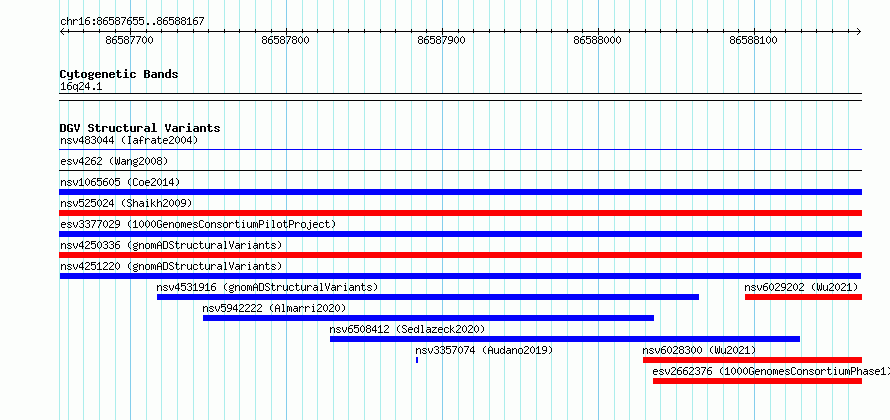Open the nsv6508412 (Sedlazeck2020) label
This screenshot has width=890, height=420.
[x=408, y=329]
